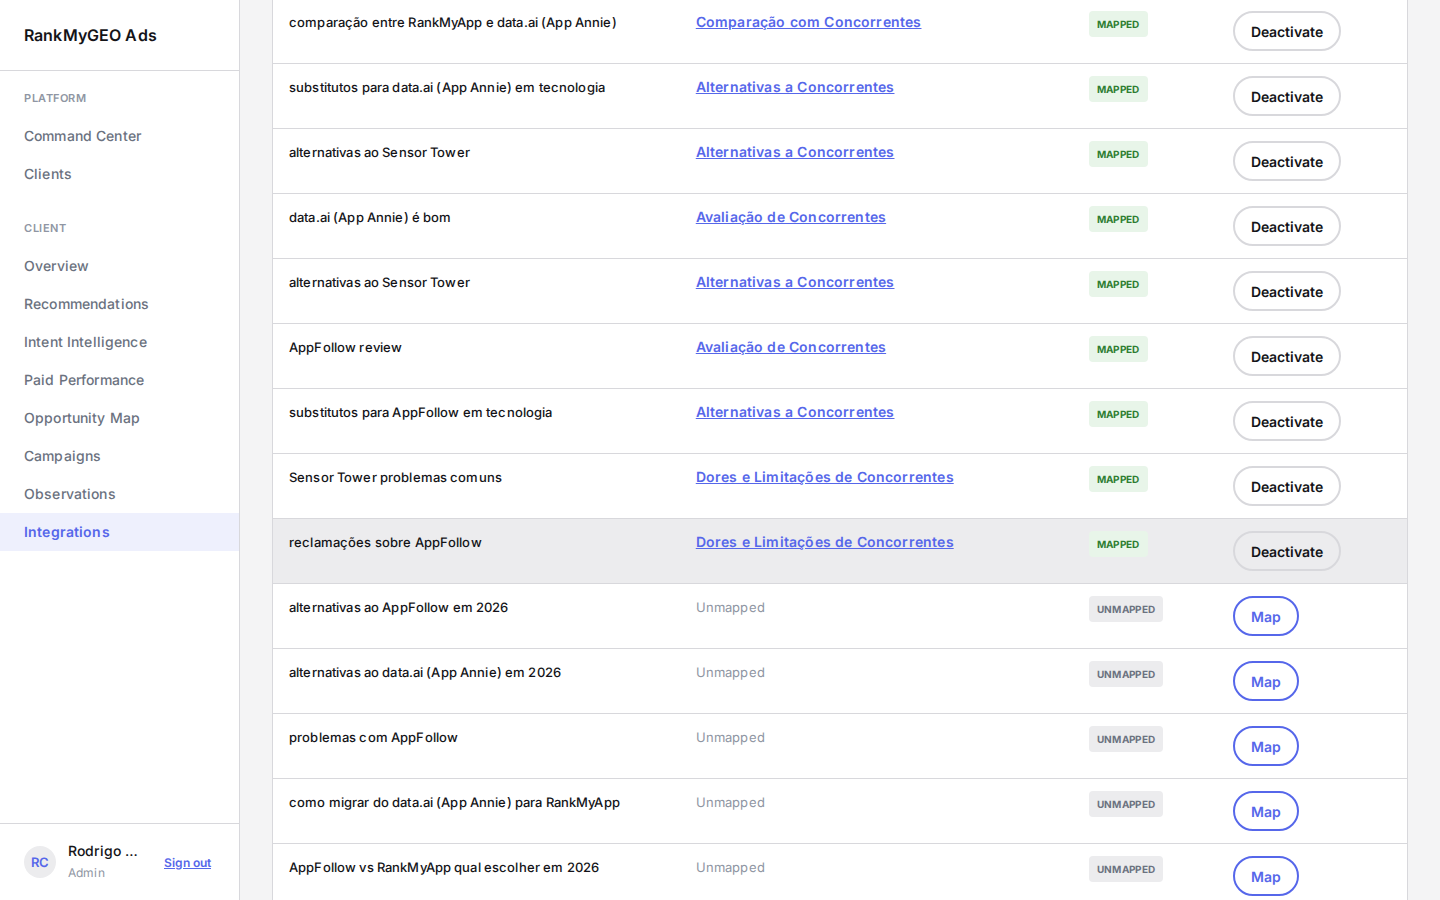
Task: Click 'Unmapped' text in 'AppFollow vs RankMyApp' row
Action: point(730,867)
